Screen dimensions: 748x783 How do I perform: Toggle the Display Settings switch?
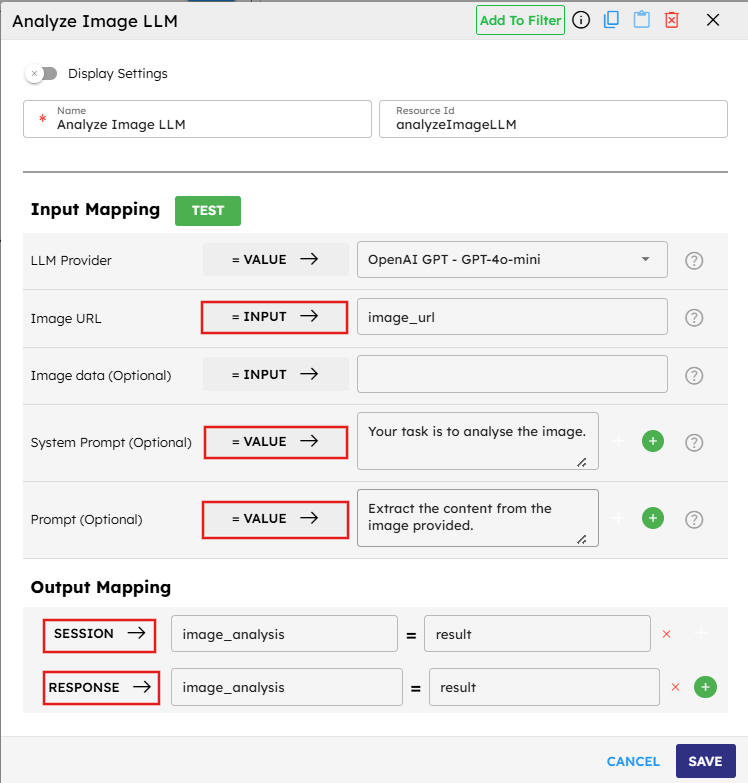tap(42, 73)
